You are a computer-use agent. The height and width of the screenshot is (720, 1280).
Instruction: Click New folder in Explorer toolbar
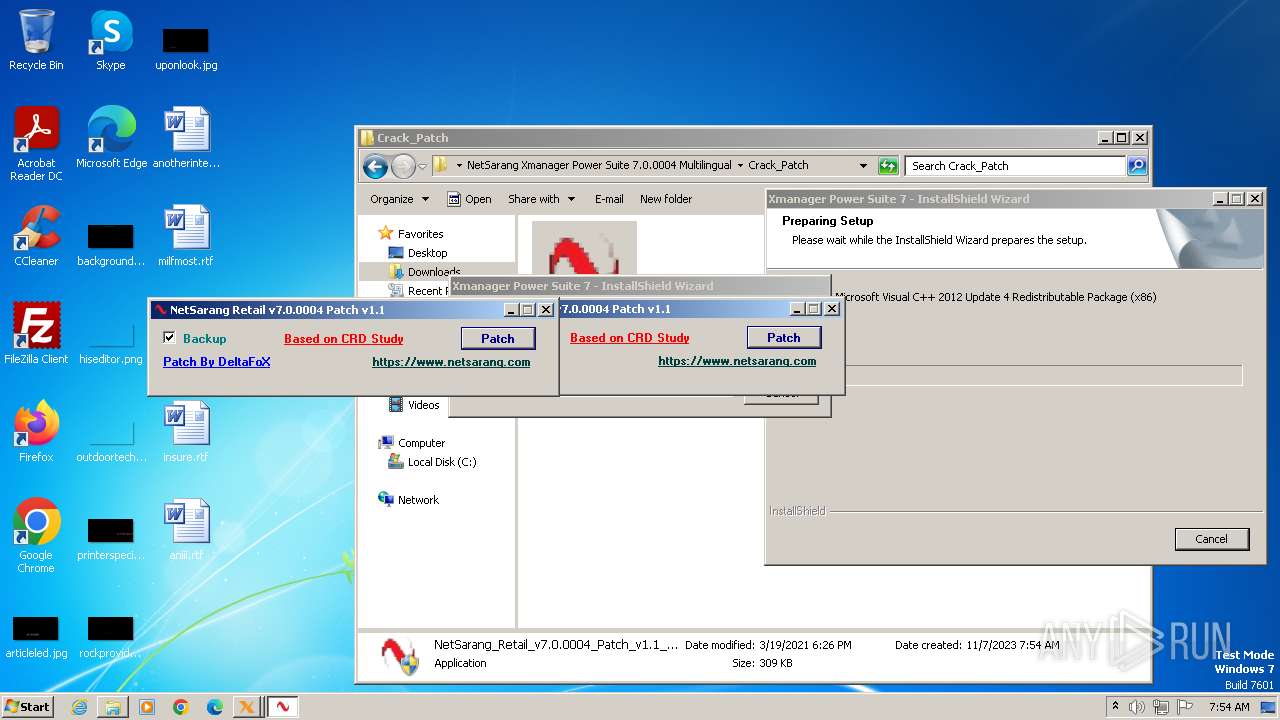tap(666, 199)
